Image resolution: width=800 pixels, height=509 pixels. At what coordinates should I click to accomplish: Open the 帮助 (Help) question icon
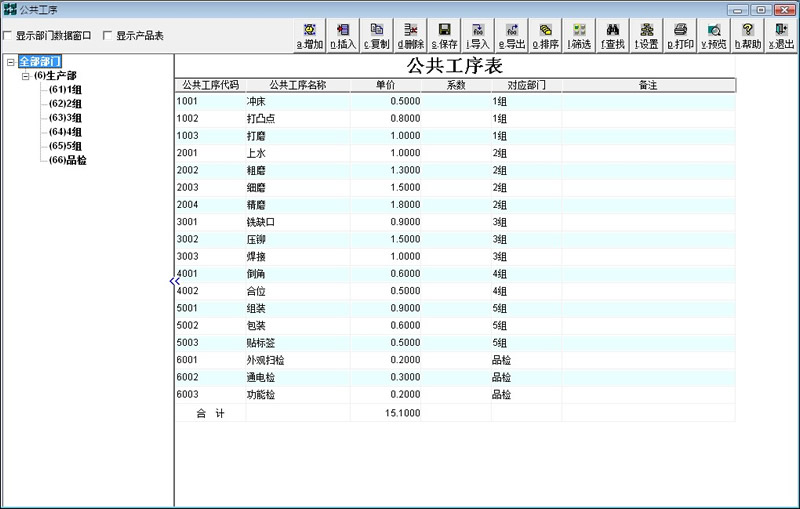click(747, 36)
